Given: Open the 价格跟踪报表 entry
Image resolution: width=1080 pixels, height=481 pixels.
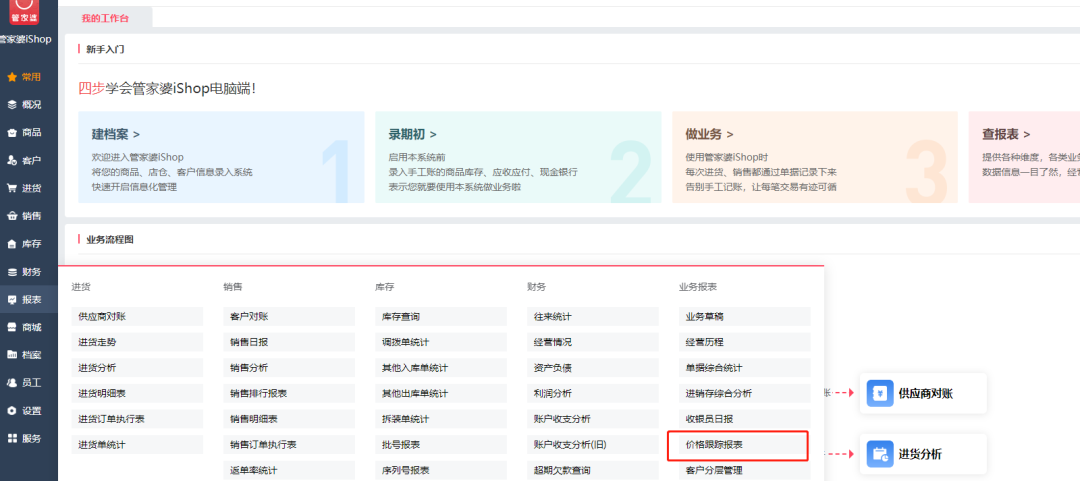Looking at the screenshot, I should (x=745, y=444).
